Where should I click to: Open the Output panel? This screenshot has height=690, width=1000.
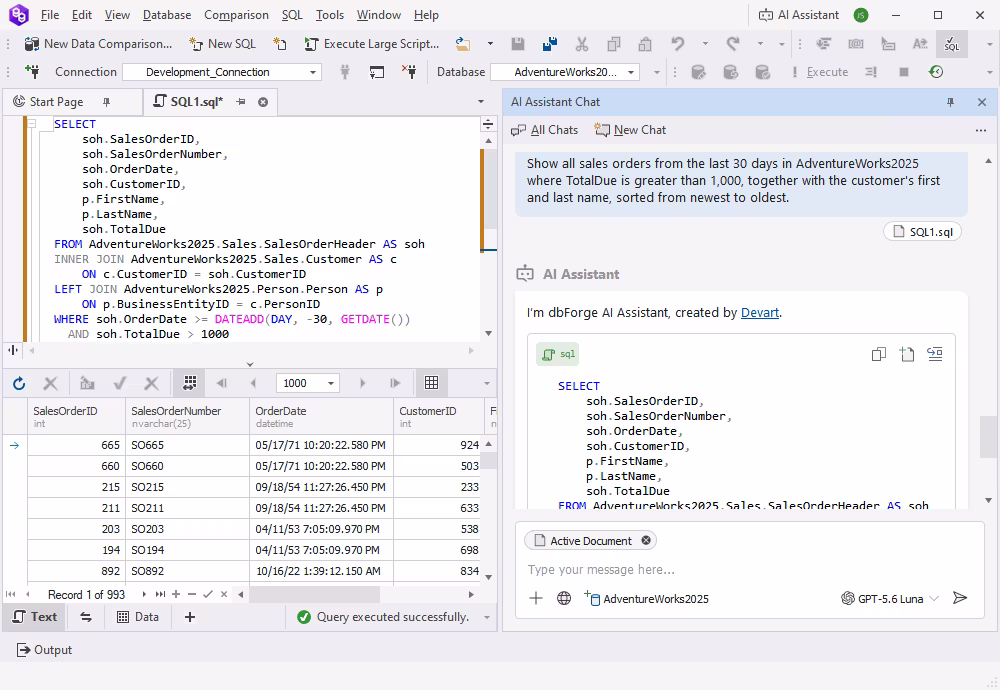[44, 650]
